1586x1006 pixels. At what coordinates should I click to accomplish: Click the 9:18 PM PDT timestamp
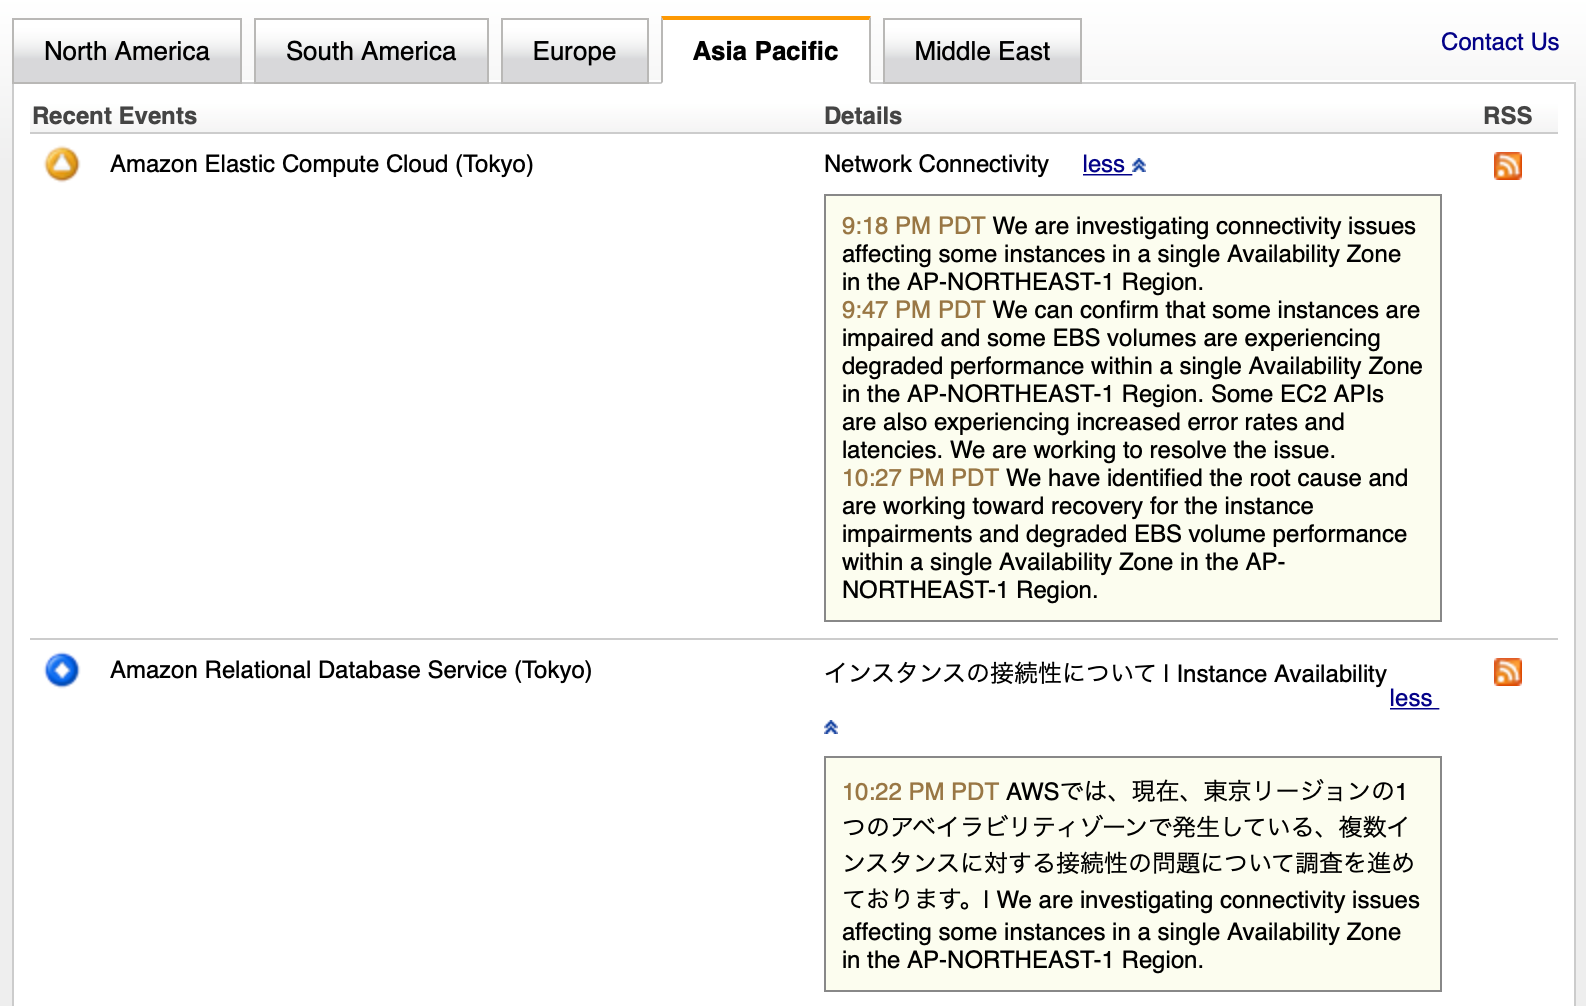pos(913,226)
